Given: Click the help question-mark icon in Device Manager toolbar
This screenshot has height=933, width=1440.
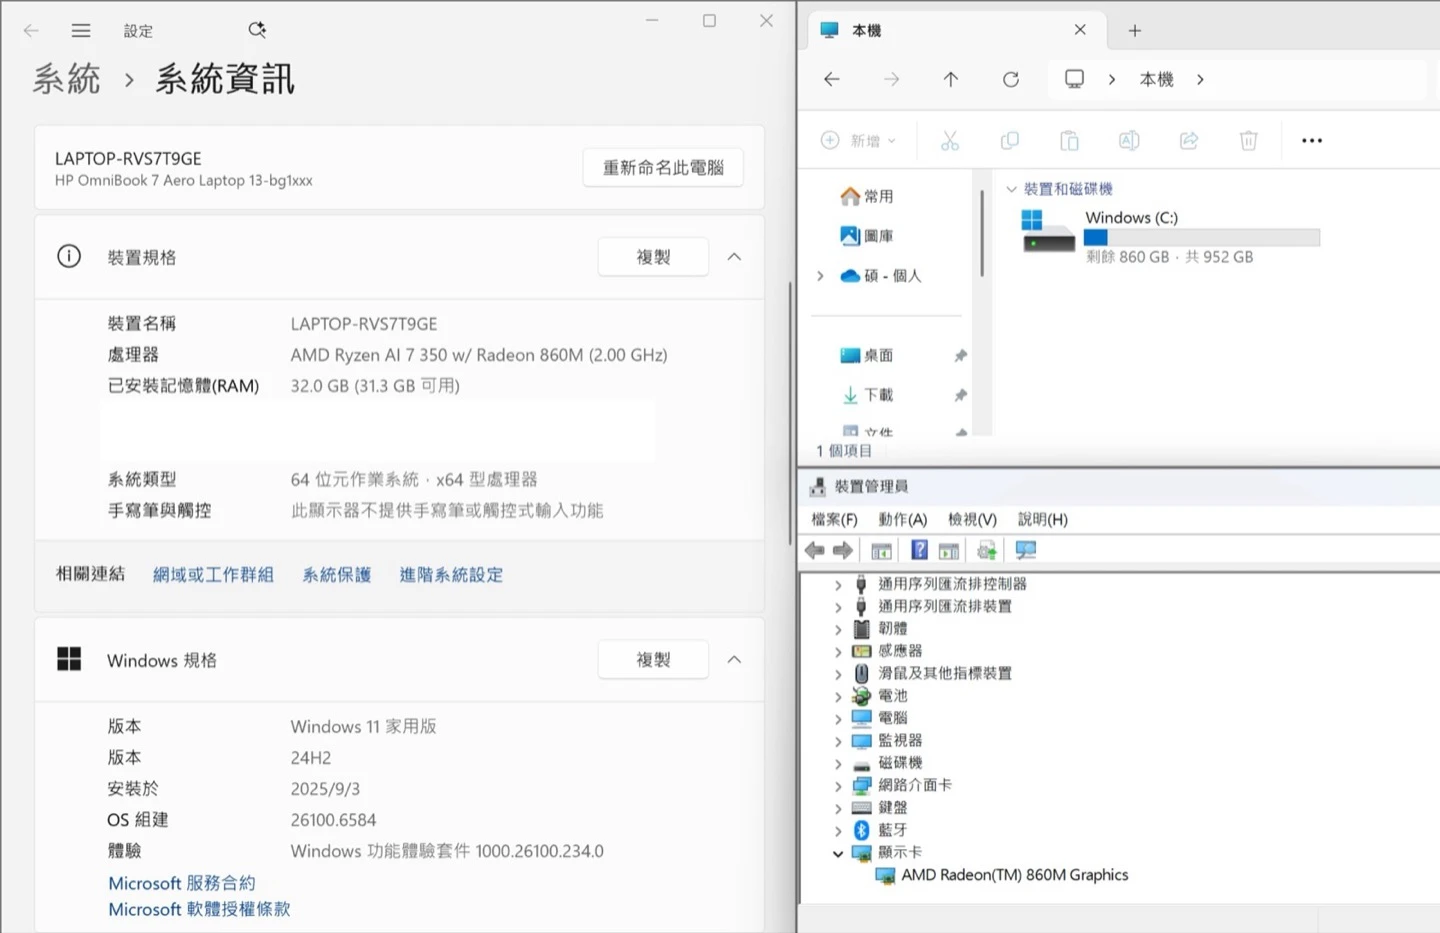Looking at the screenshot, I should tap(919, 550).
